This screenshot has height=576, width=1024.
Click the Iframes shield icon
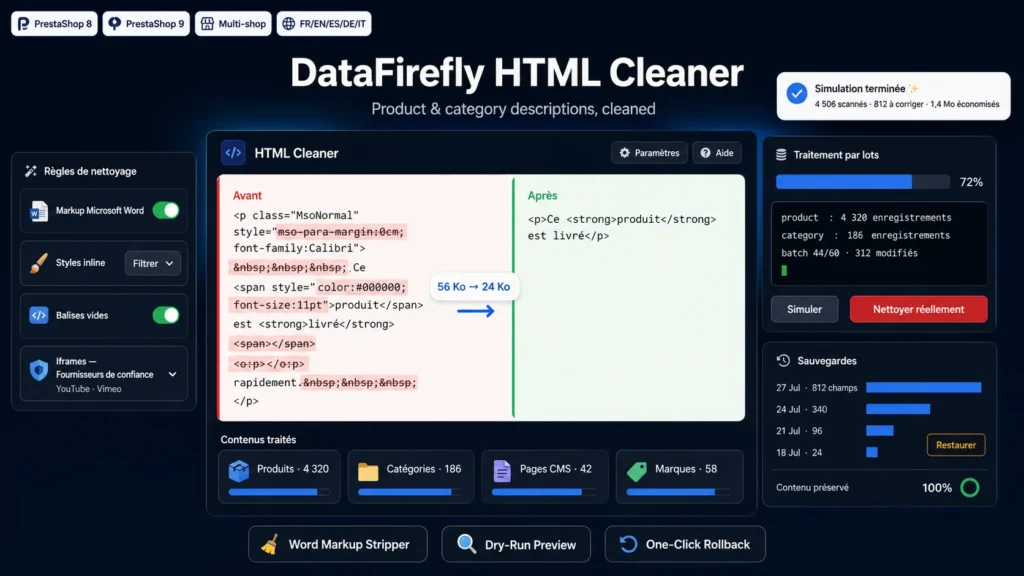[x=39, y=370]
